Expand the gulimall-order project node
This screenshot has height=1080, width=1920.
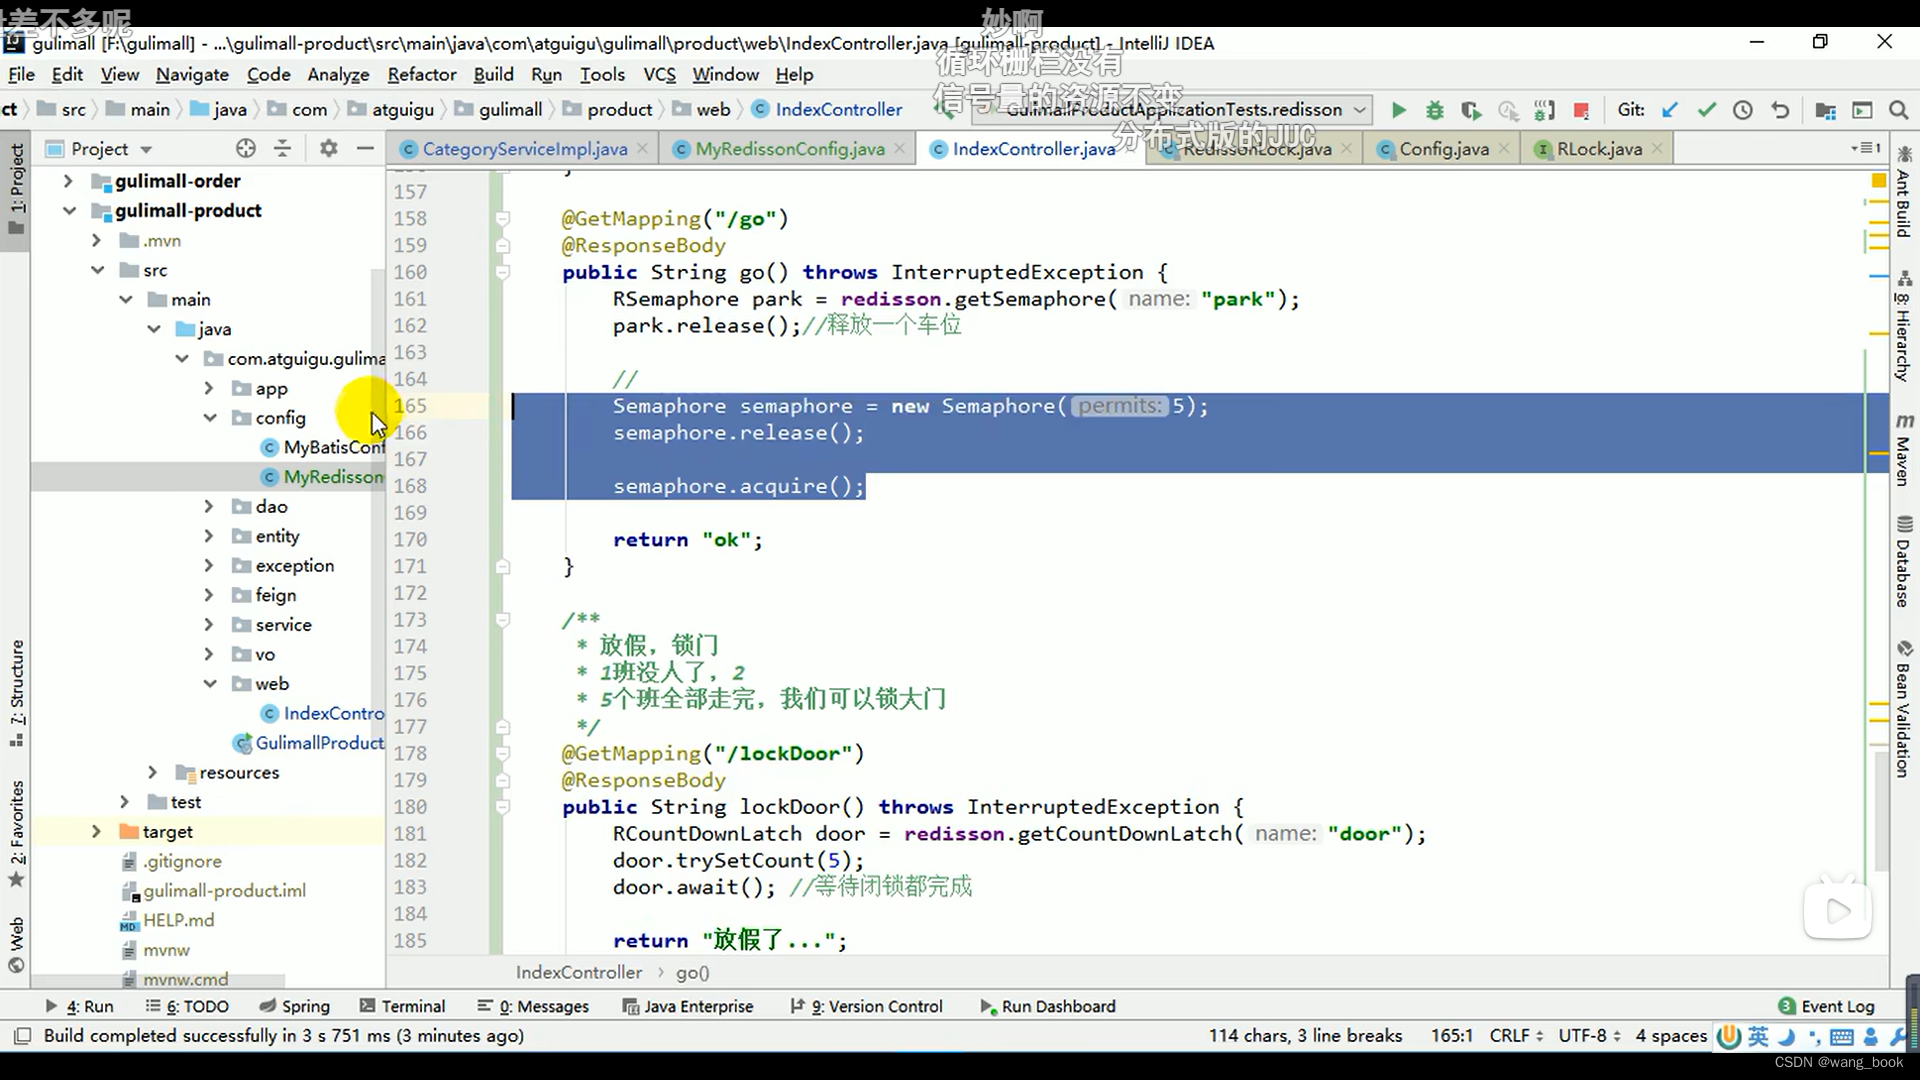pyautogui.click(x=66, y=179)
